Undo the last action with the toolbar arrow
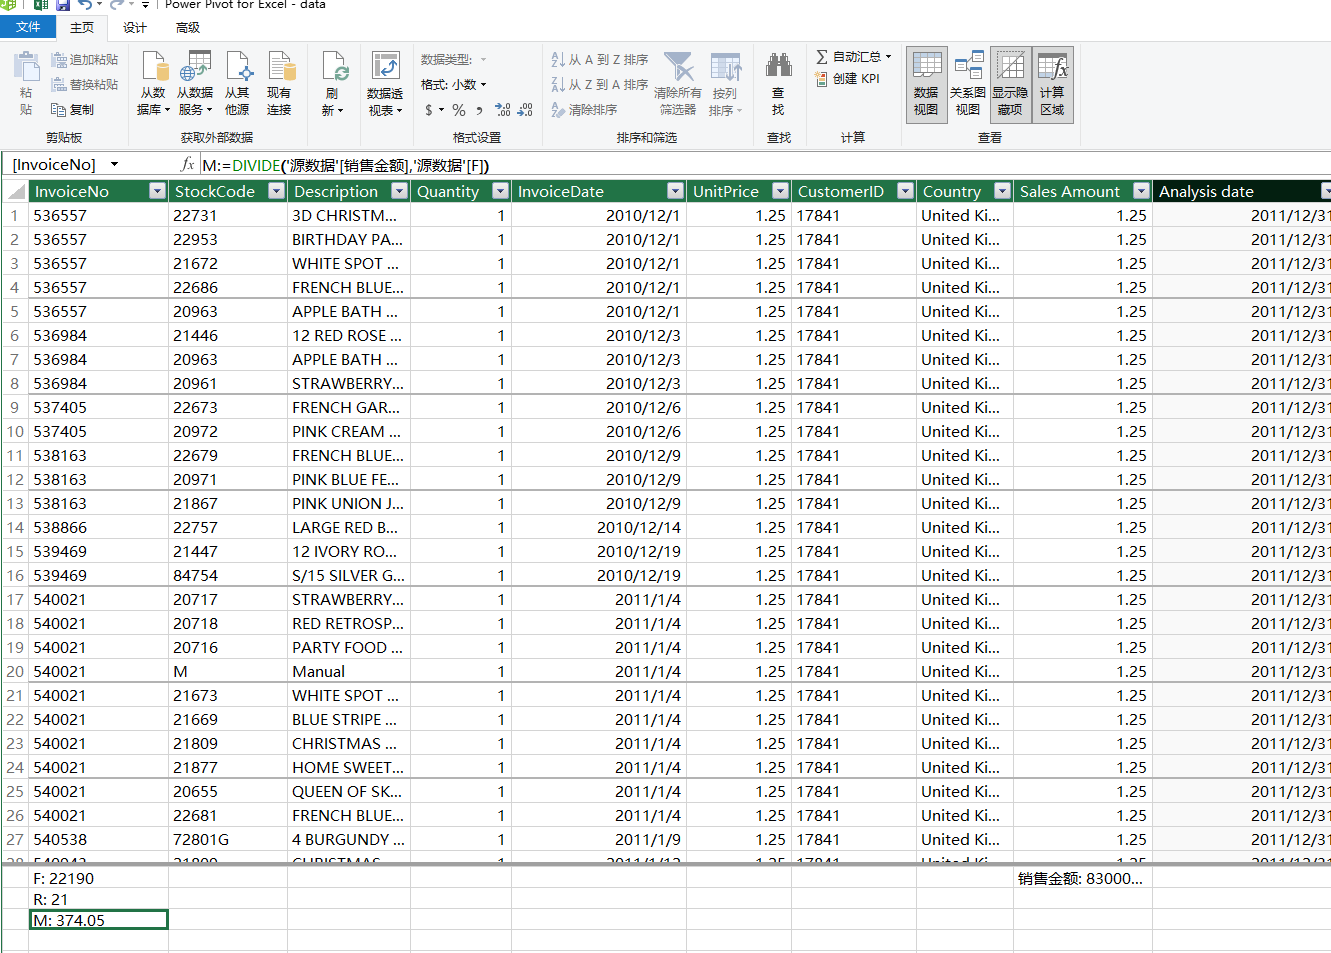This screenshot has width=1331, height=953. [x=85, y=5]
